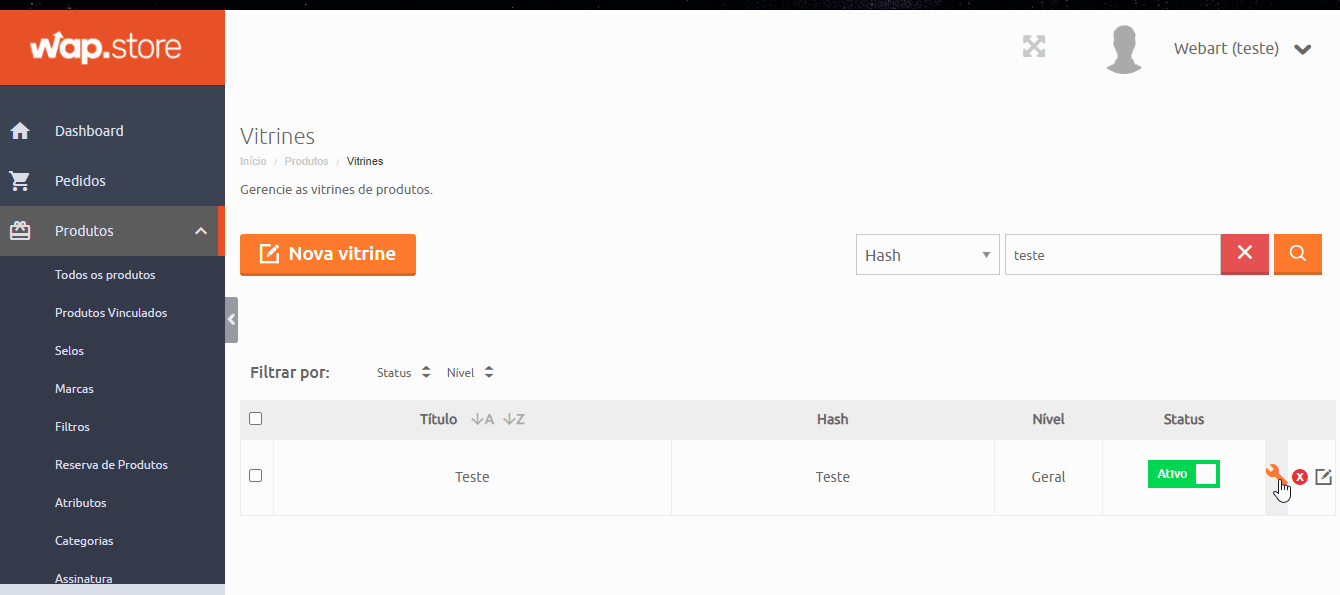Edit Teste vitrine with pencil icon
The image size is (1340, 595).
1323,477
